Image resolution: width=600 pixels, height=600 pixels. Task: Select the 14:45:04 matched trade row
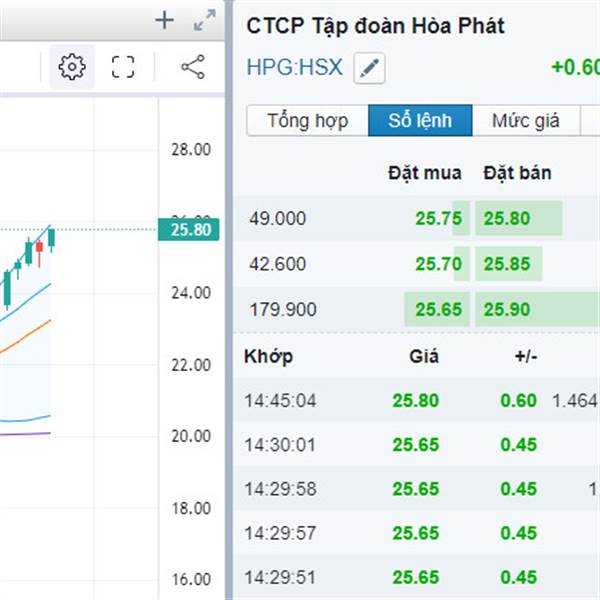(417, 401)
